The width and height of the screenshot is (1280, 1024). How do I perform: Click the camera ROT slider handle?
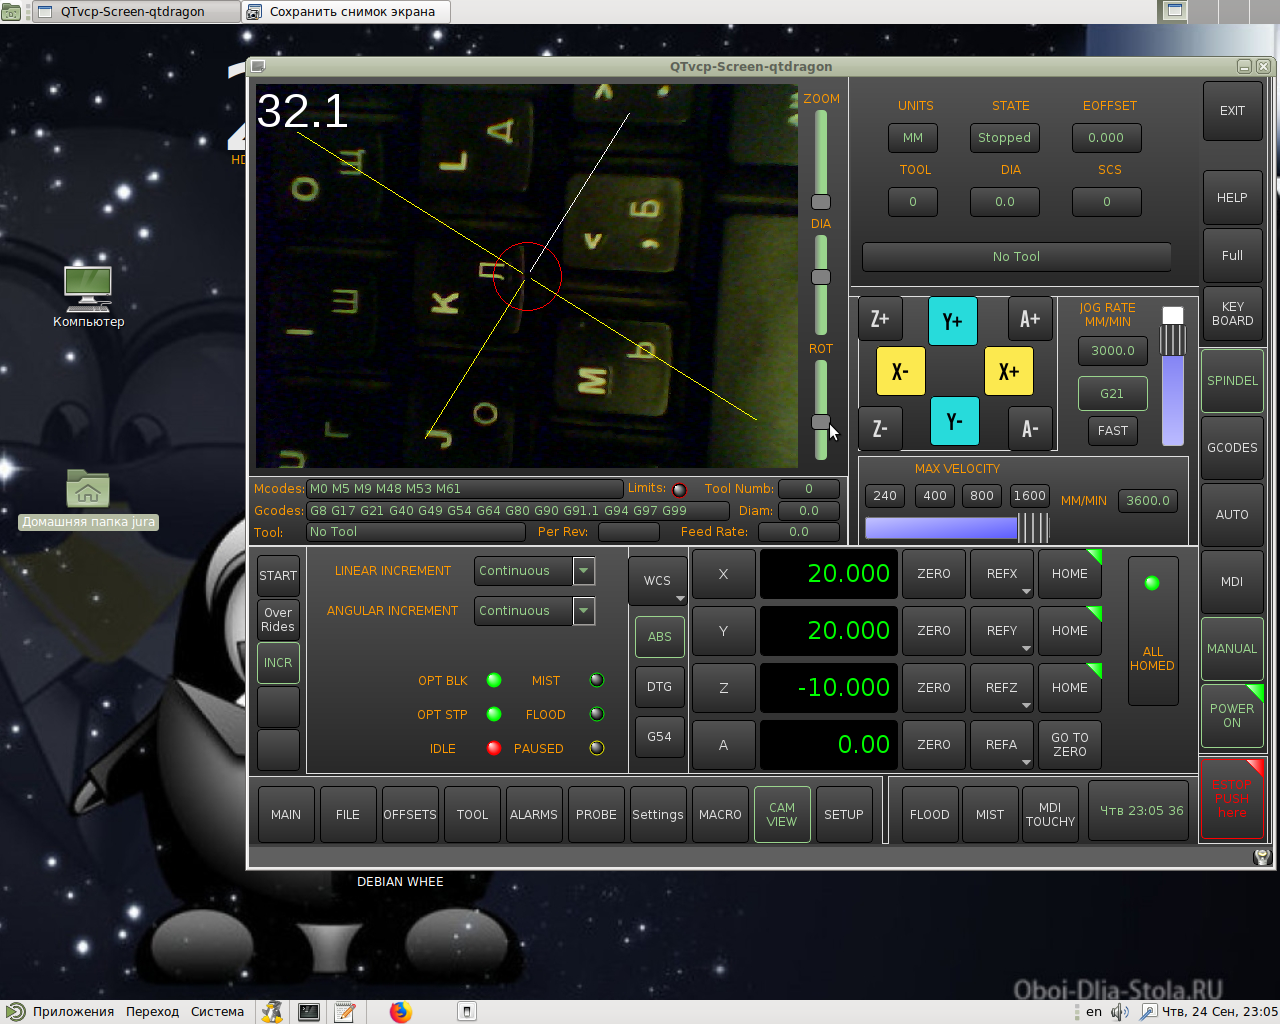pos(821,422)
